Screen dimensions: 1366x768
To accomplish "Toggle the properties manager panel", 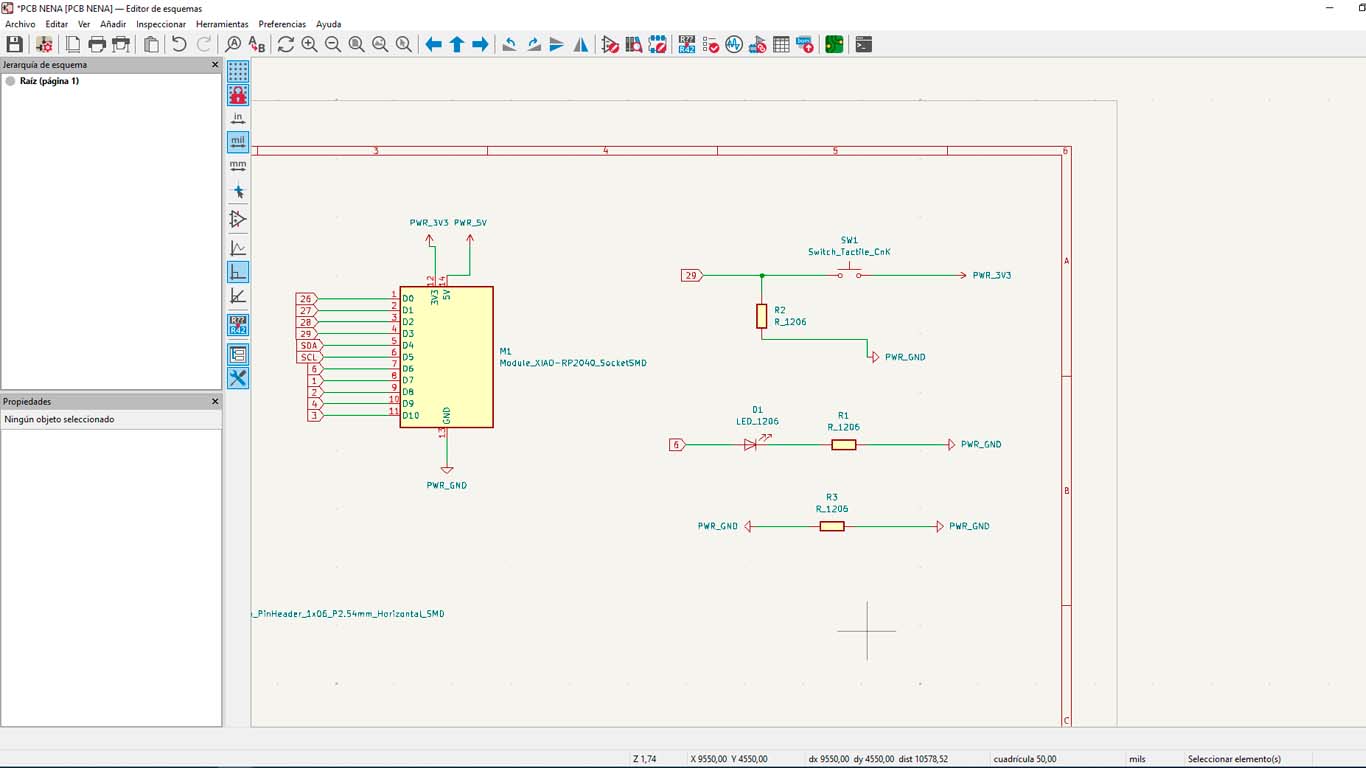I will (238, 378).
